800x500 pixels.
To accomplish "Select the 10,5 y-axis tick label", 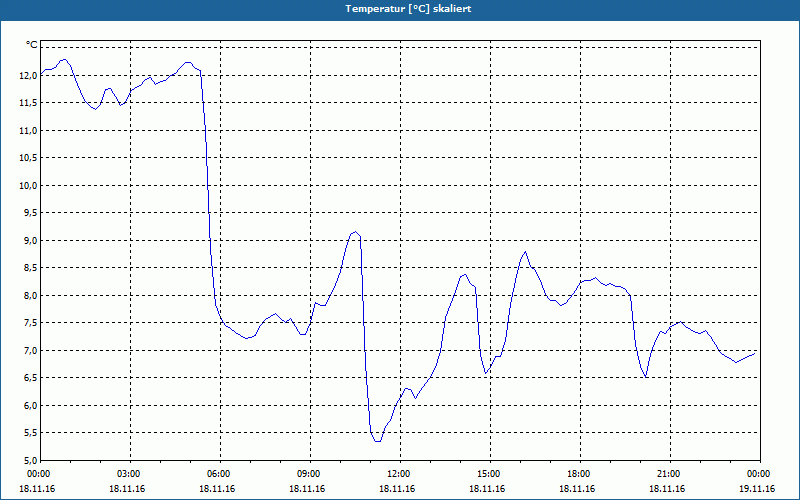I will [28, 158].
